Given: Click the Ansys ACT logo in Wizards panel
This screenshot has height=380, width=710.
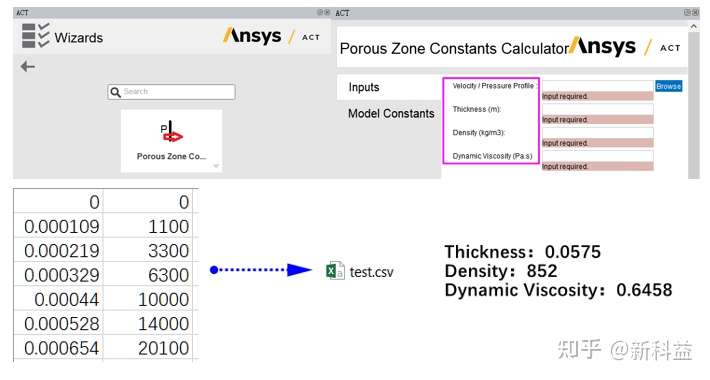Looking at the screenshot, I should point(272,36).
